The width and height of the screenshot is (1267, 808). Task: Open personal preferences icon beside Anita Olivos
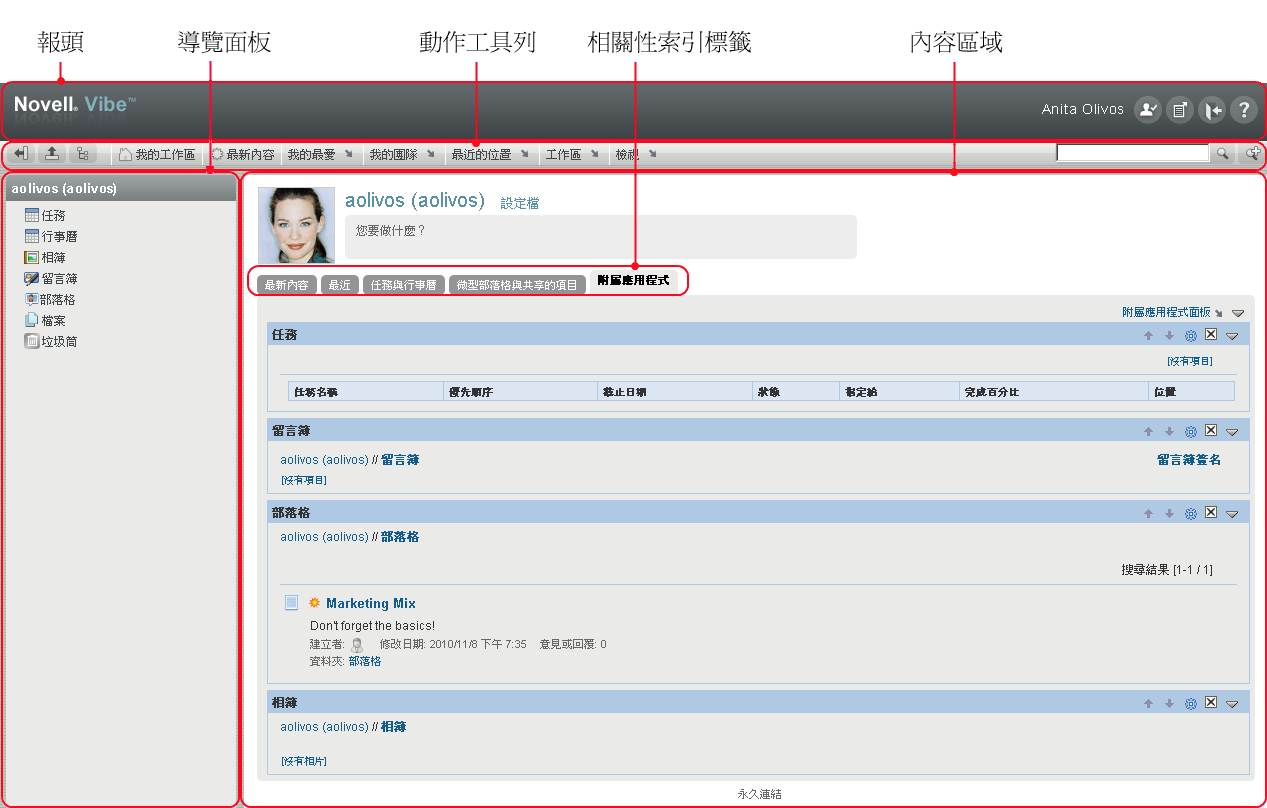point(1147,110)
